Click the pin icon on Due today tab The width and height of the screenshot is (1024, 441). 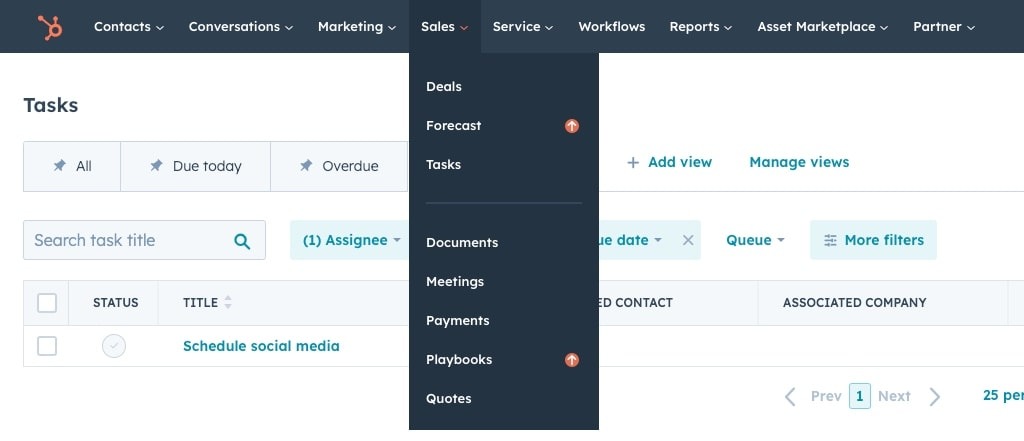click(156, 166)
